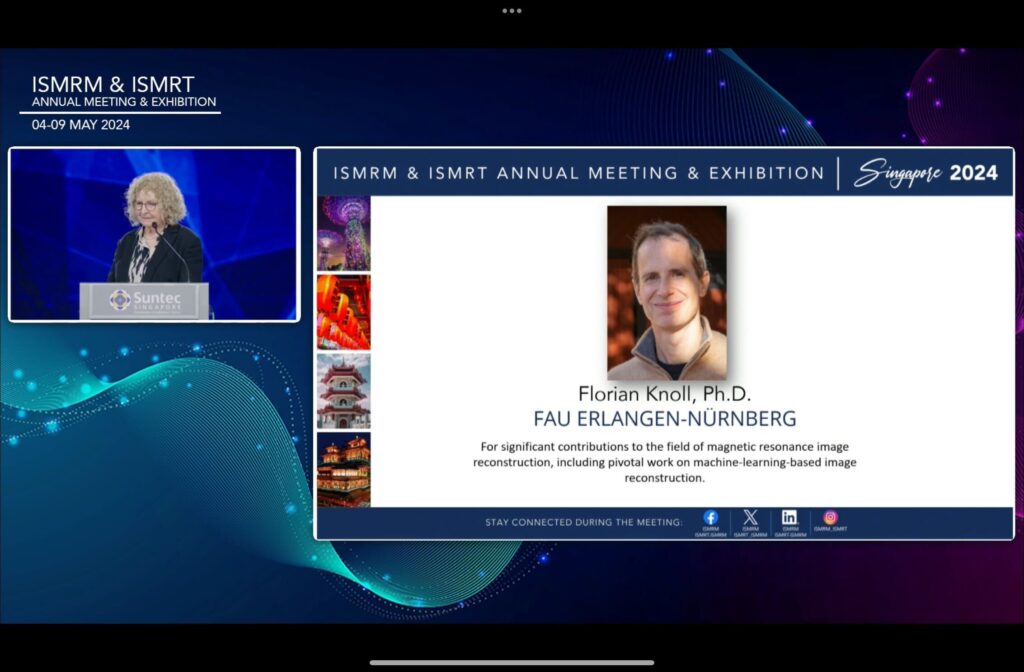The height and width of the screenshot is (672, 1024).
Task: Open the LinkedIn social icon
Action: 790,518
